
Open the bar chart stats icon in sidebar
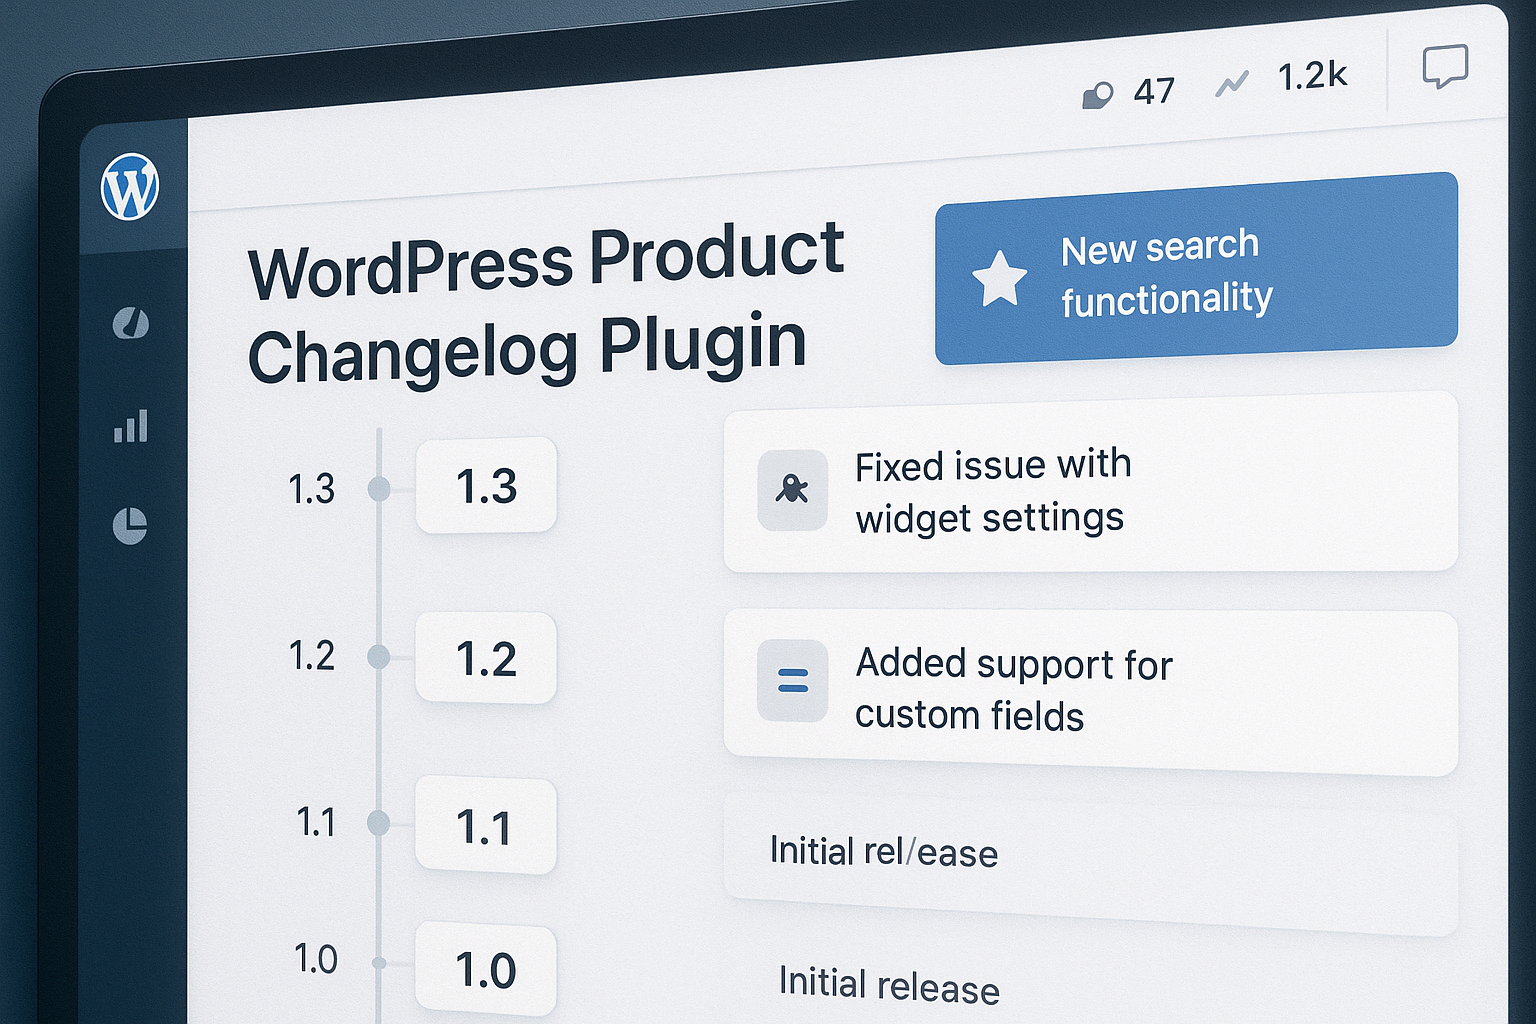(131, 426)
